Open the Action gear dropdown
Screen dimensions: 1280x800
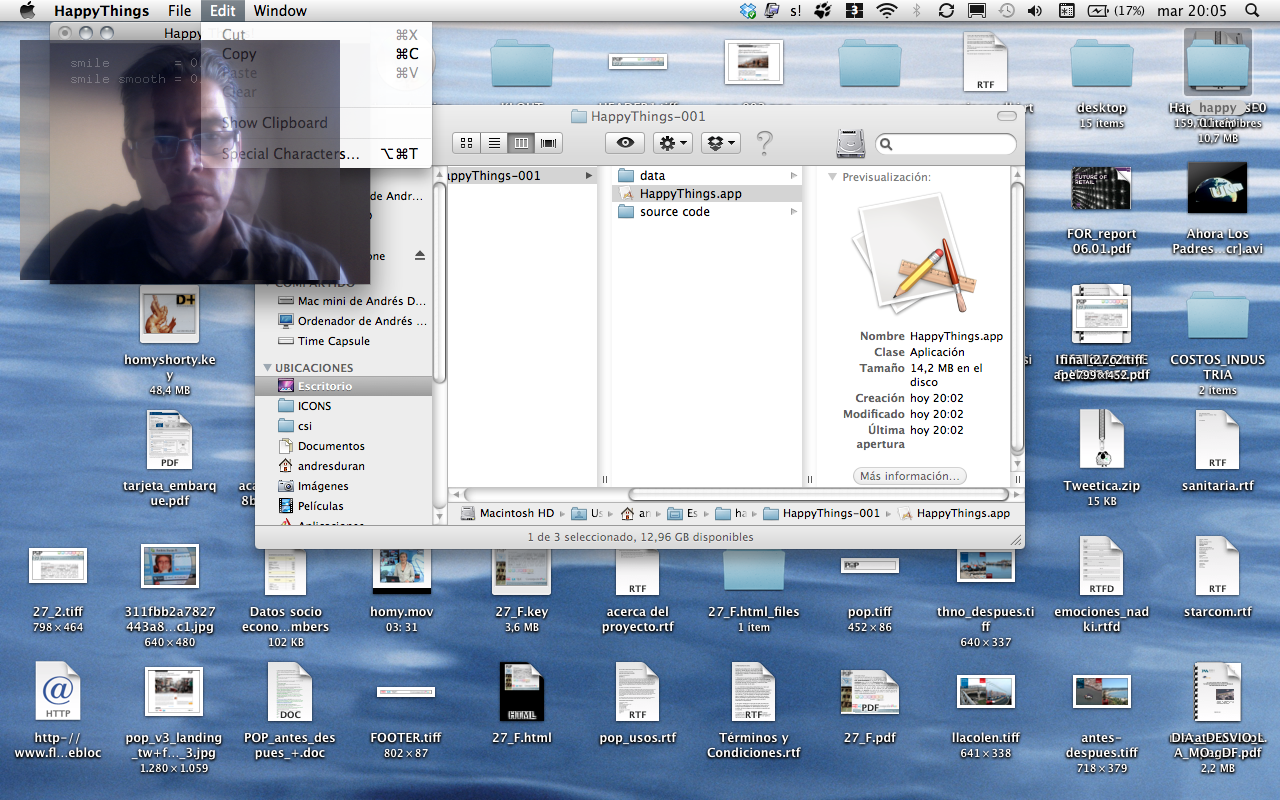670,143
